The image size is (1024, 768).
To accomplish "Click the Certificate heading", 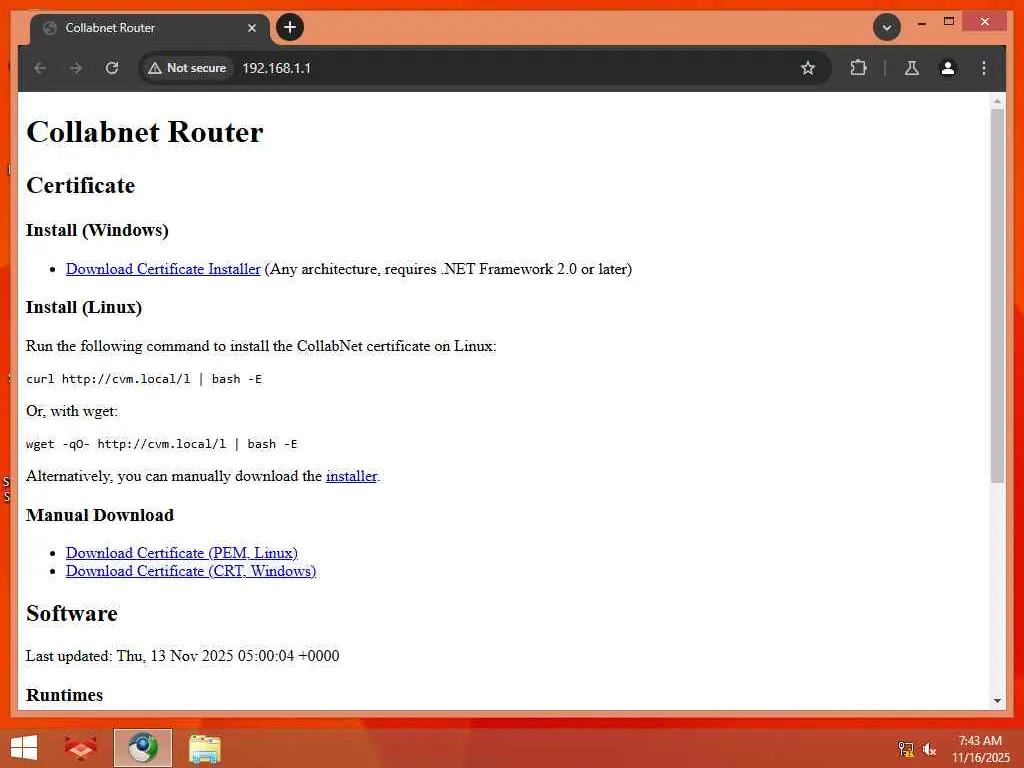I will coord(80,185).
